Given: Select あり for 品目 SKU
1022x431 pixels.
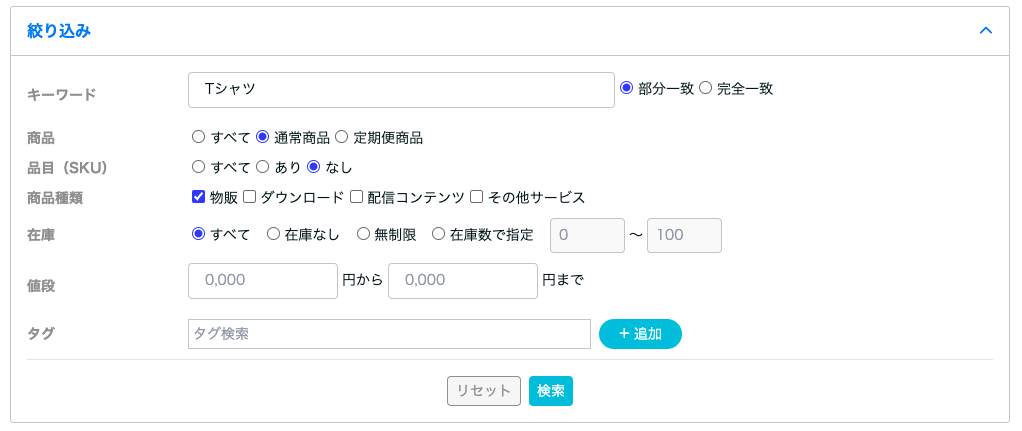Looking at the screenshot, I should tap(263, 167).
